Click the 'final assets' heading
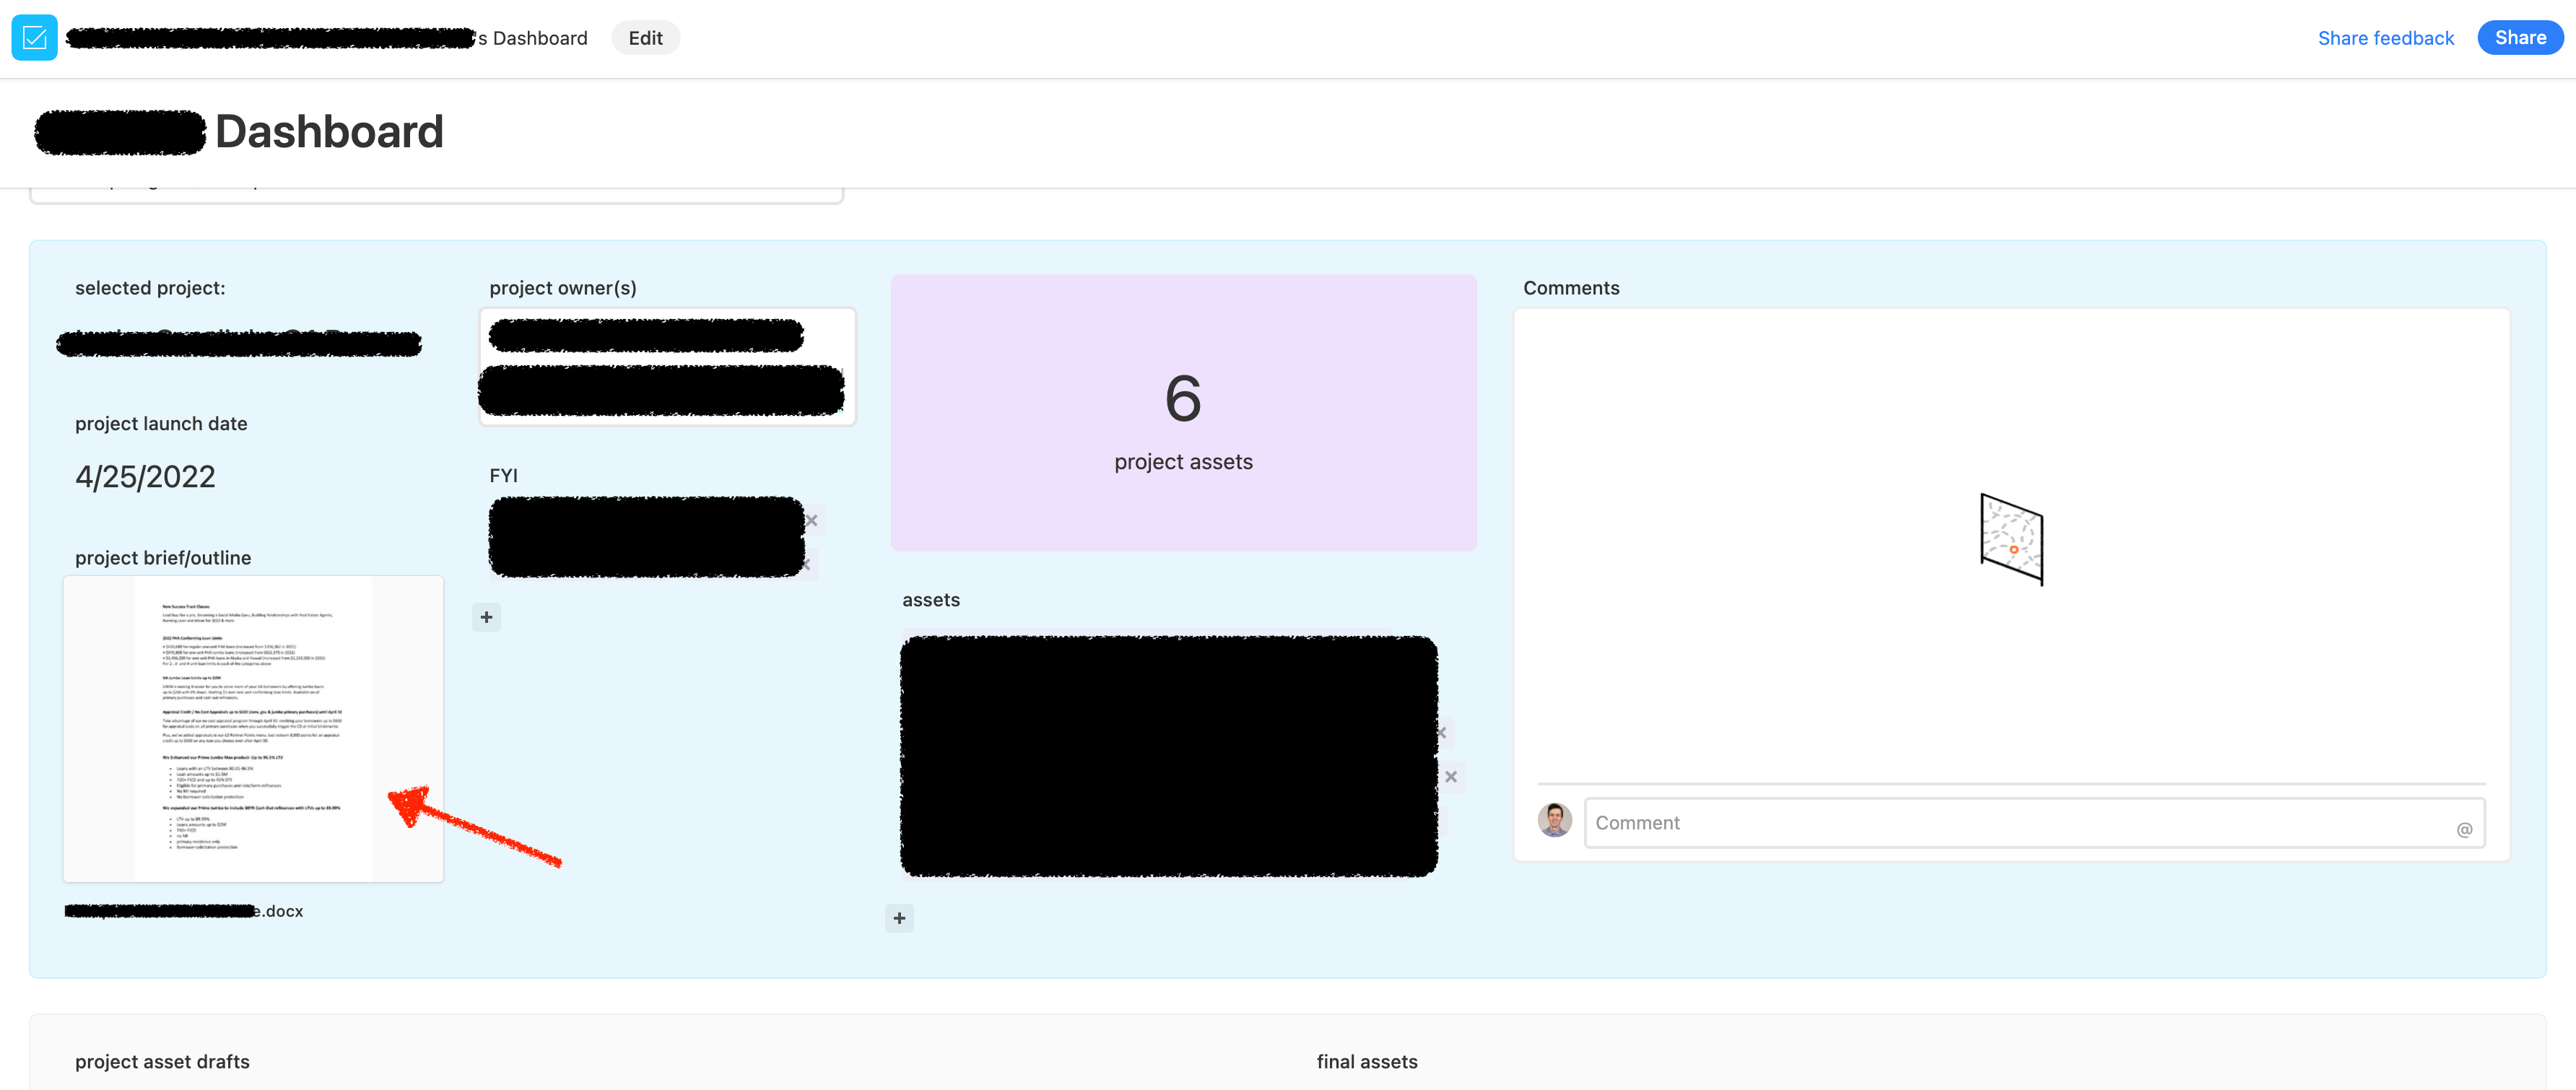Viewport: 2576px width, 1090px height. coord(1366,1062)
